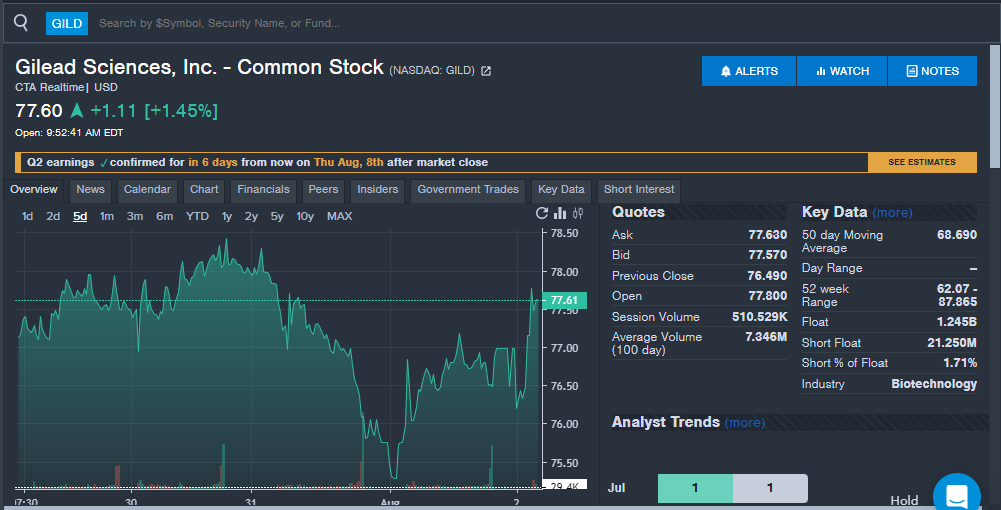The image size is (1001, 510).
Task: Click the 77.61 current price marker
Action: pyautogui.click(x=564, y=301)
